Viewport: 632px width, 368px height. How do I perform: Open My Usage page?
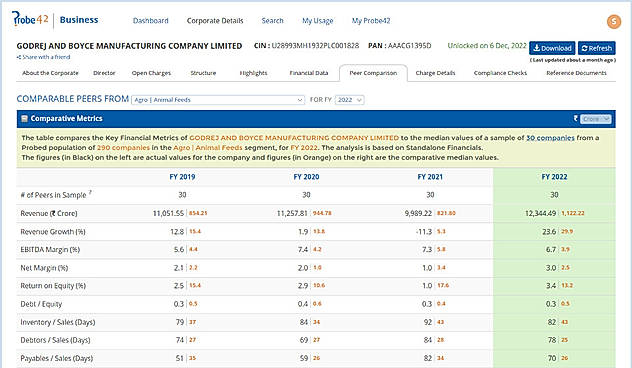pyautogui.click(x=318, y=21)
